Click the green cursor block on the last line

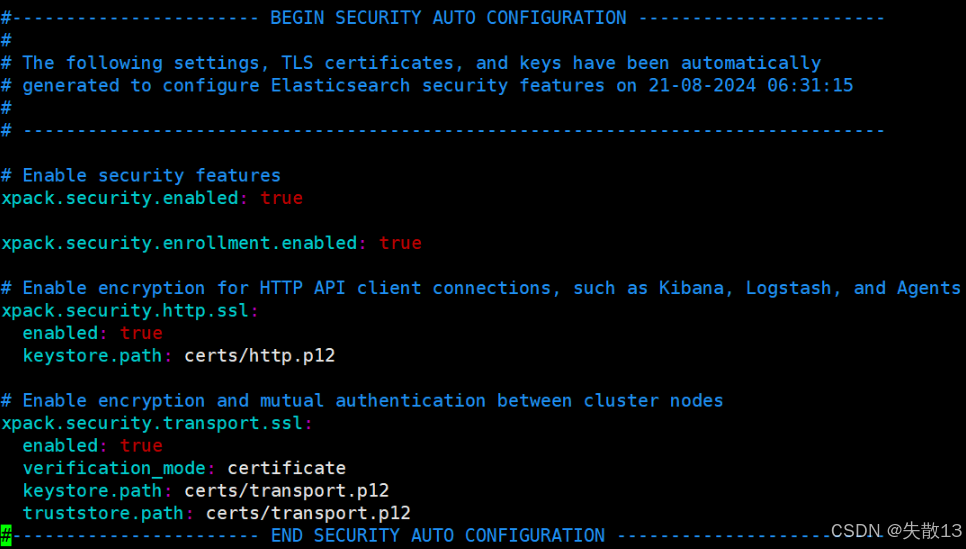(6, 535)
